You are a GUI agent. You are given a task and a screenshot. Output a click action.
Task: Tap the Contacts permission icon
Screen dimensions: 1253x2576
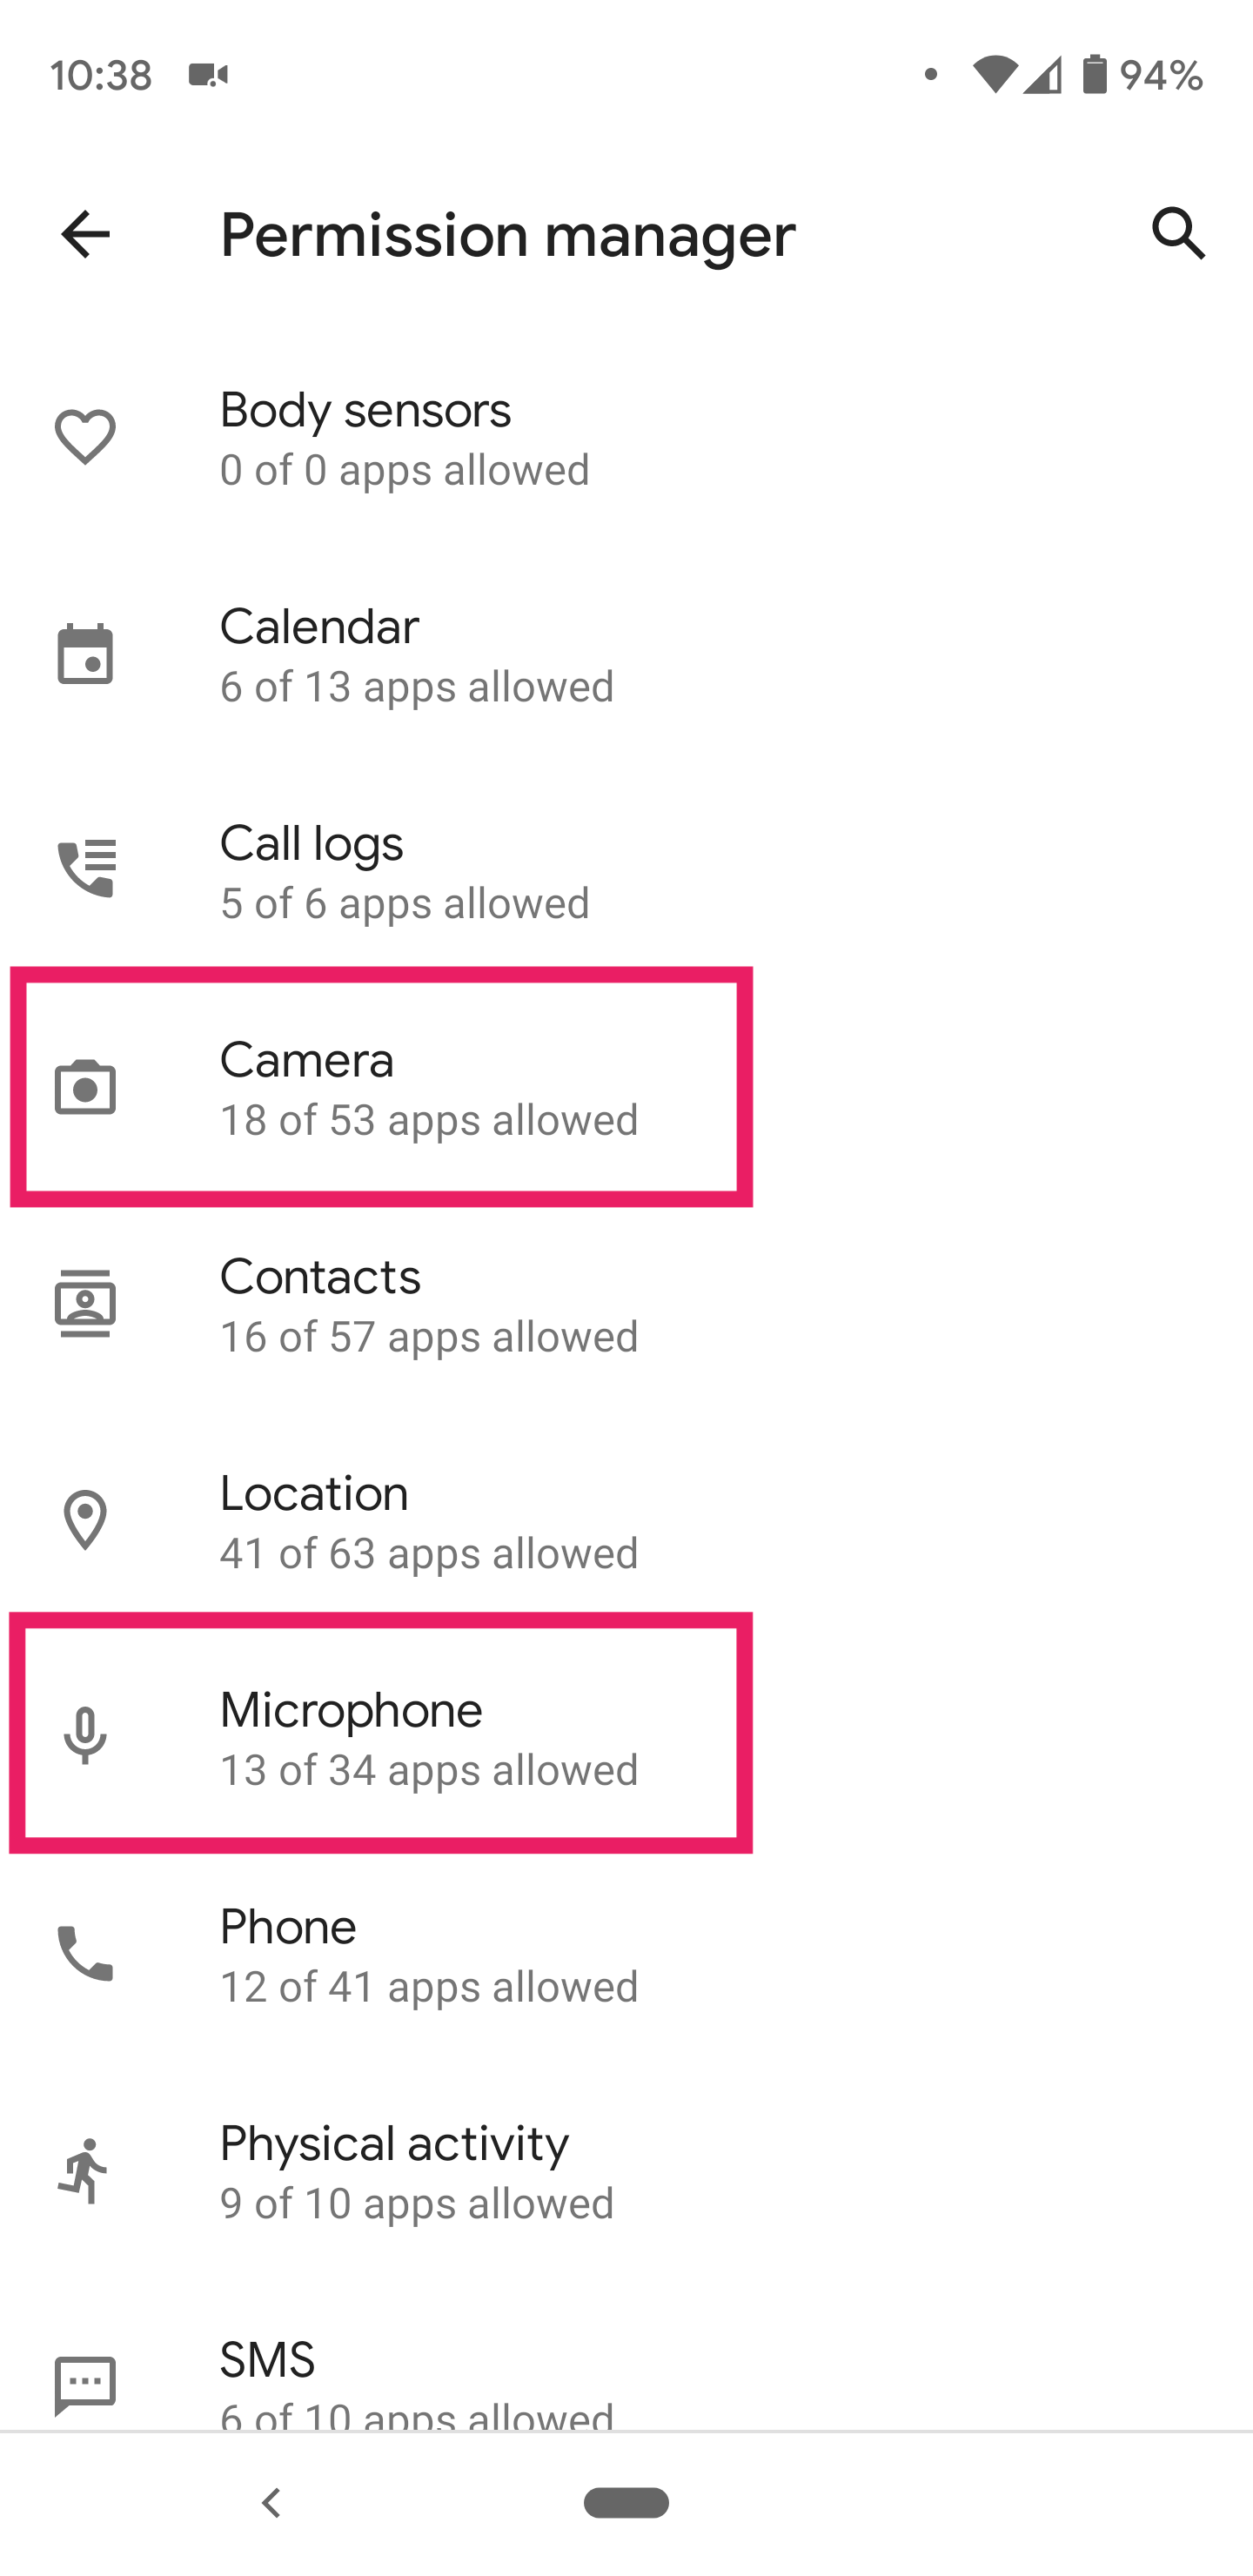(85, 1304)
